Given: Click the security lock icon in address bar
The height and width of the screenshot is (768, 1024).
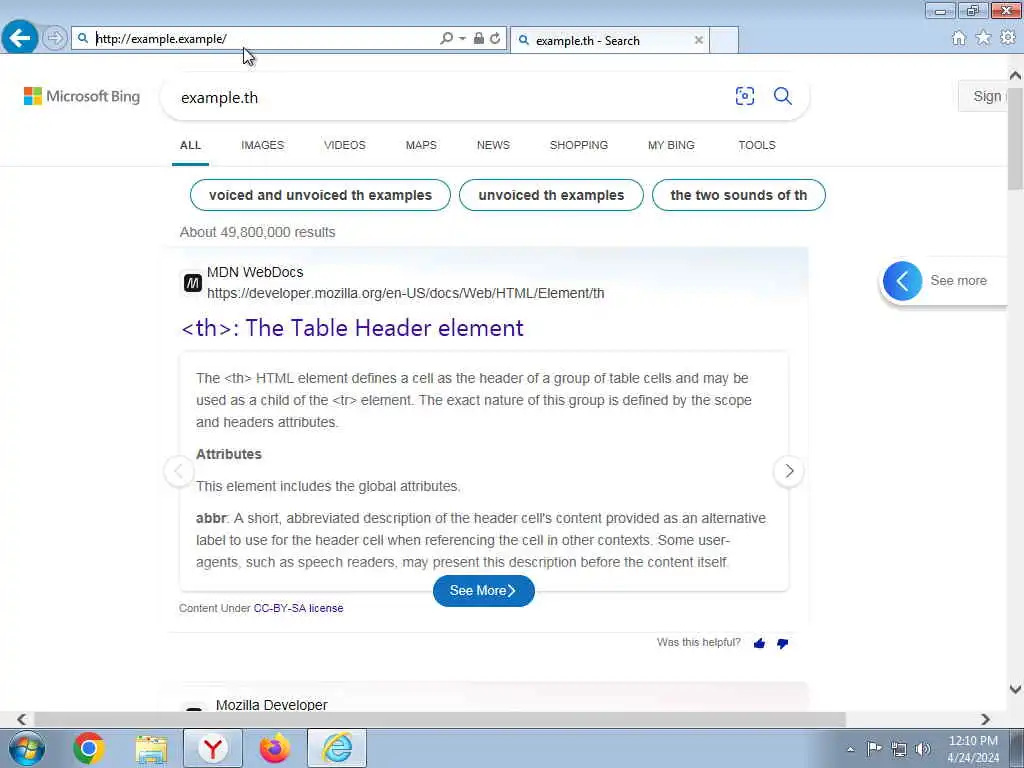Looking at the screenshot, I should tap(479, 39).
